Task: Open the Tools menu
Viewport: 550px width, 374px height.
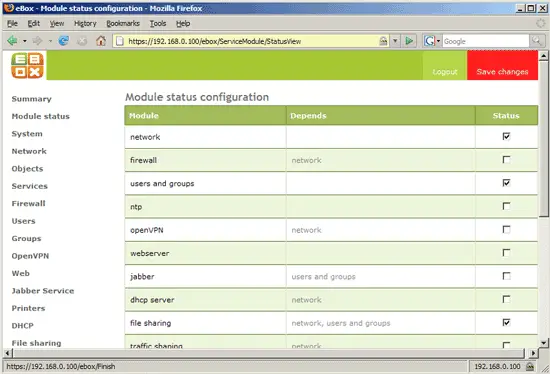Action: (x=158, y=24)
